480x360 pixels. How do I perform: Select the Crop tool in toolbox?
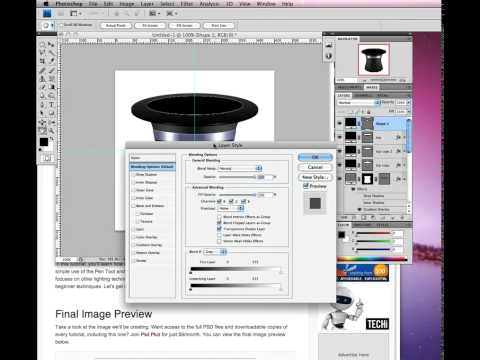43,61
